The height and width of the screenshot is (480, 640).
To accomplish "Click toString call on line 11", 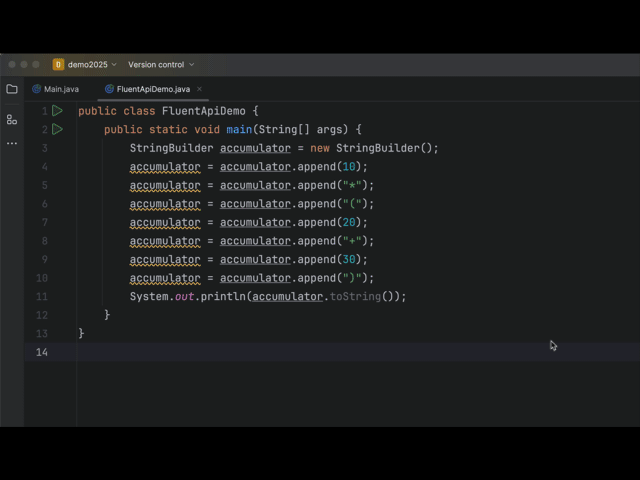I will point(355,296).
